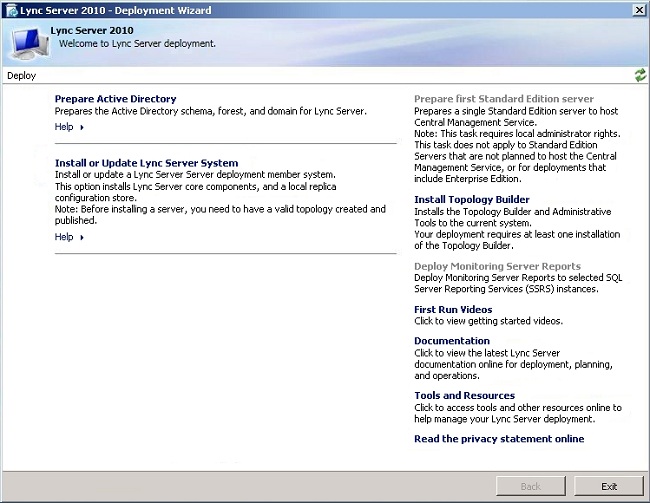Click the title bar application icon
This screenshot has width=650, height=503.
point(9,8)
